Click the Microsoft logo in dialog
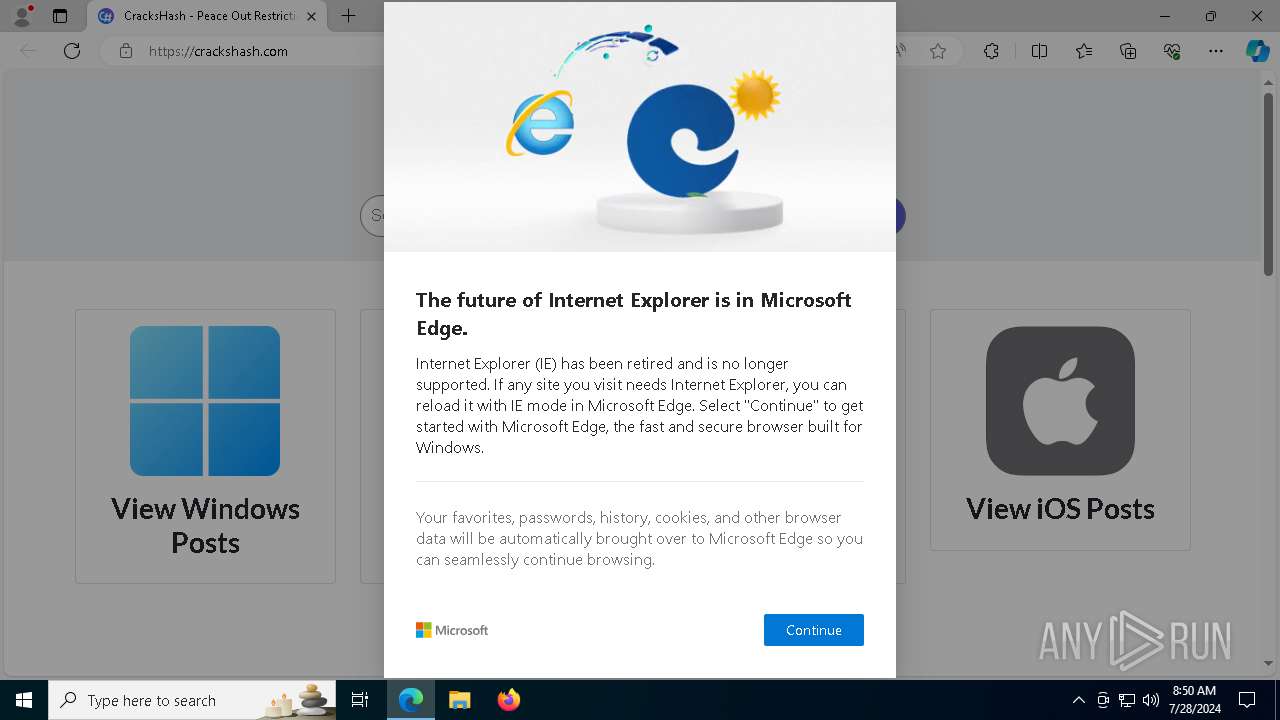The width and height of the screenshot is (1280, 720). coord(452,630)
